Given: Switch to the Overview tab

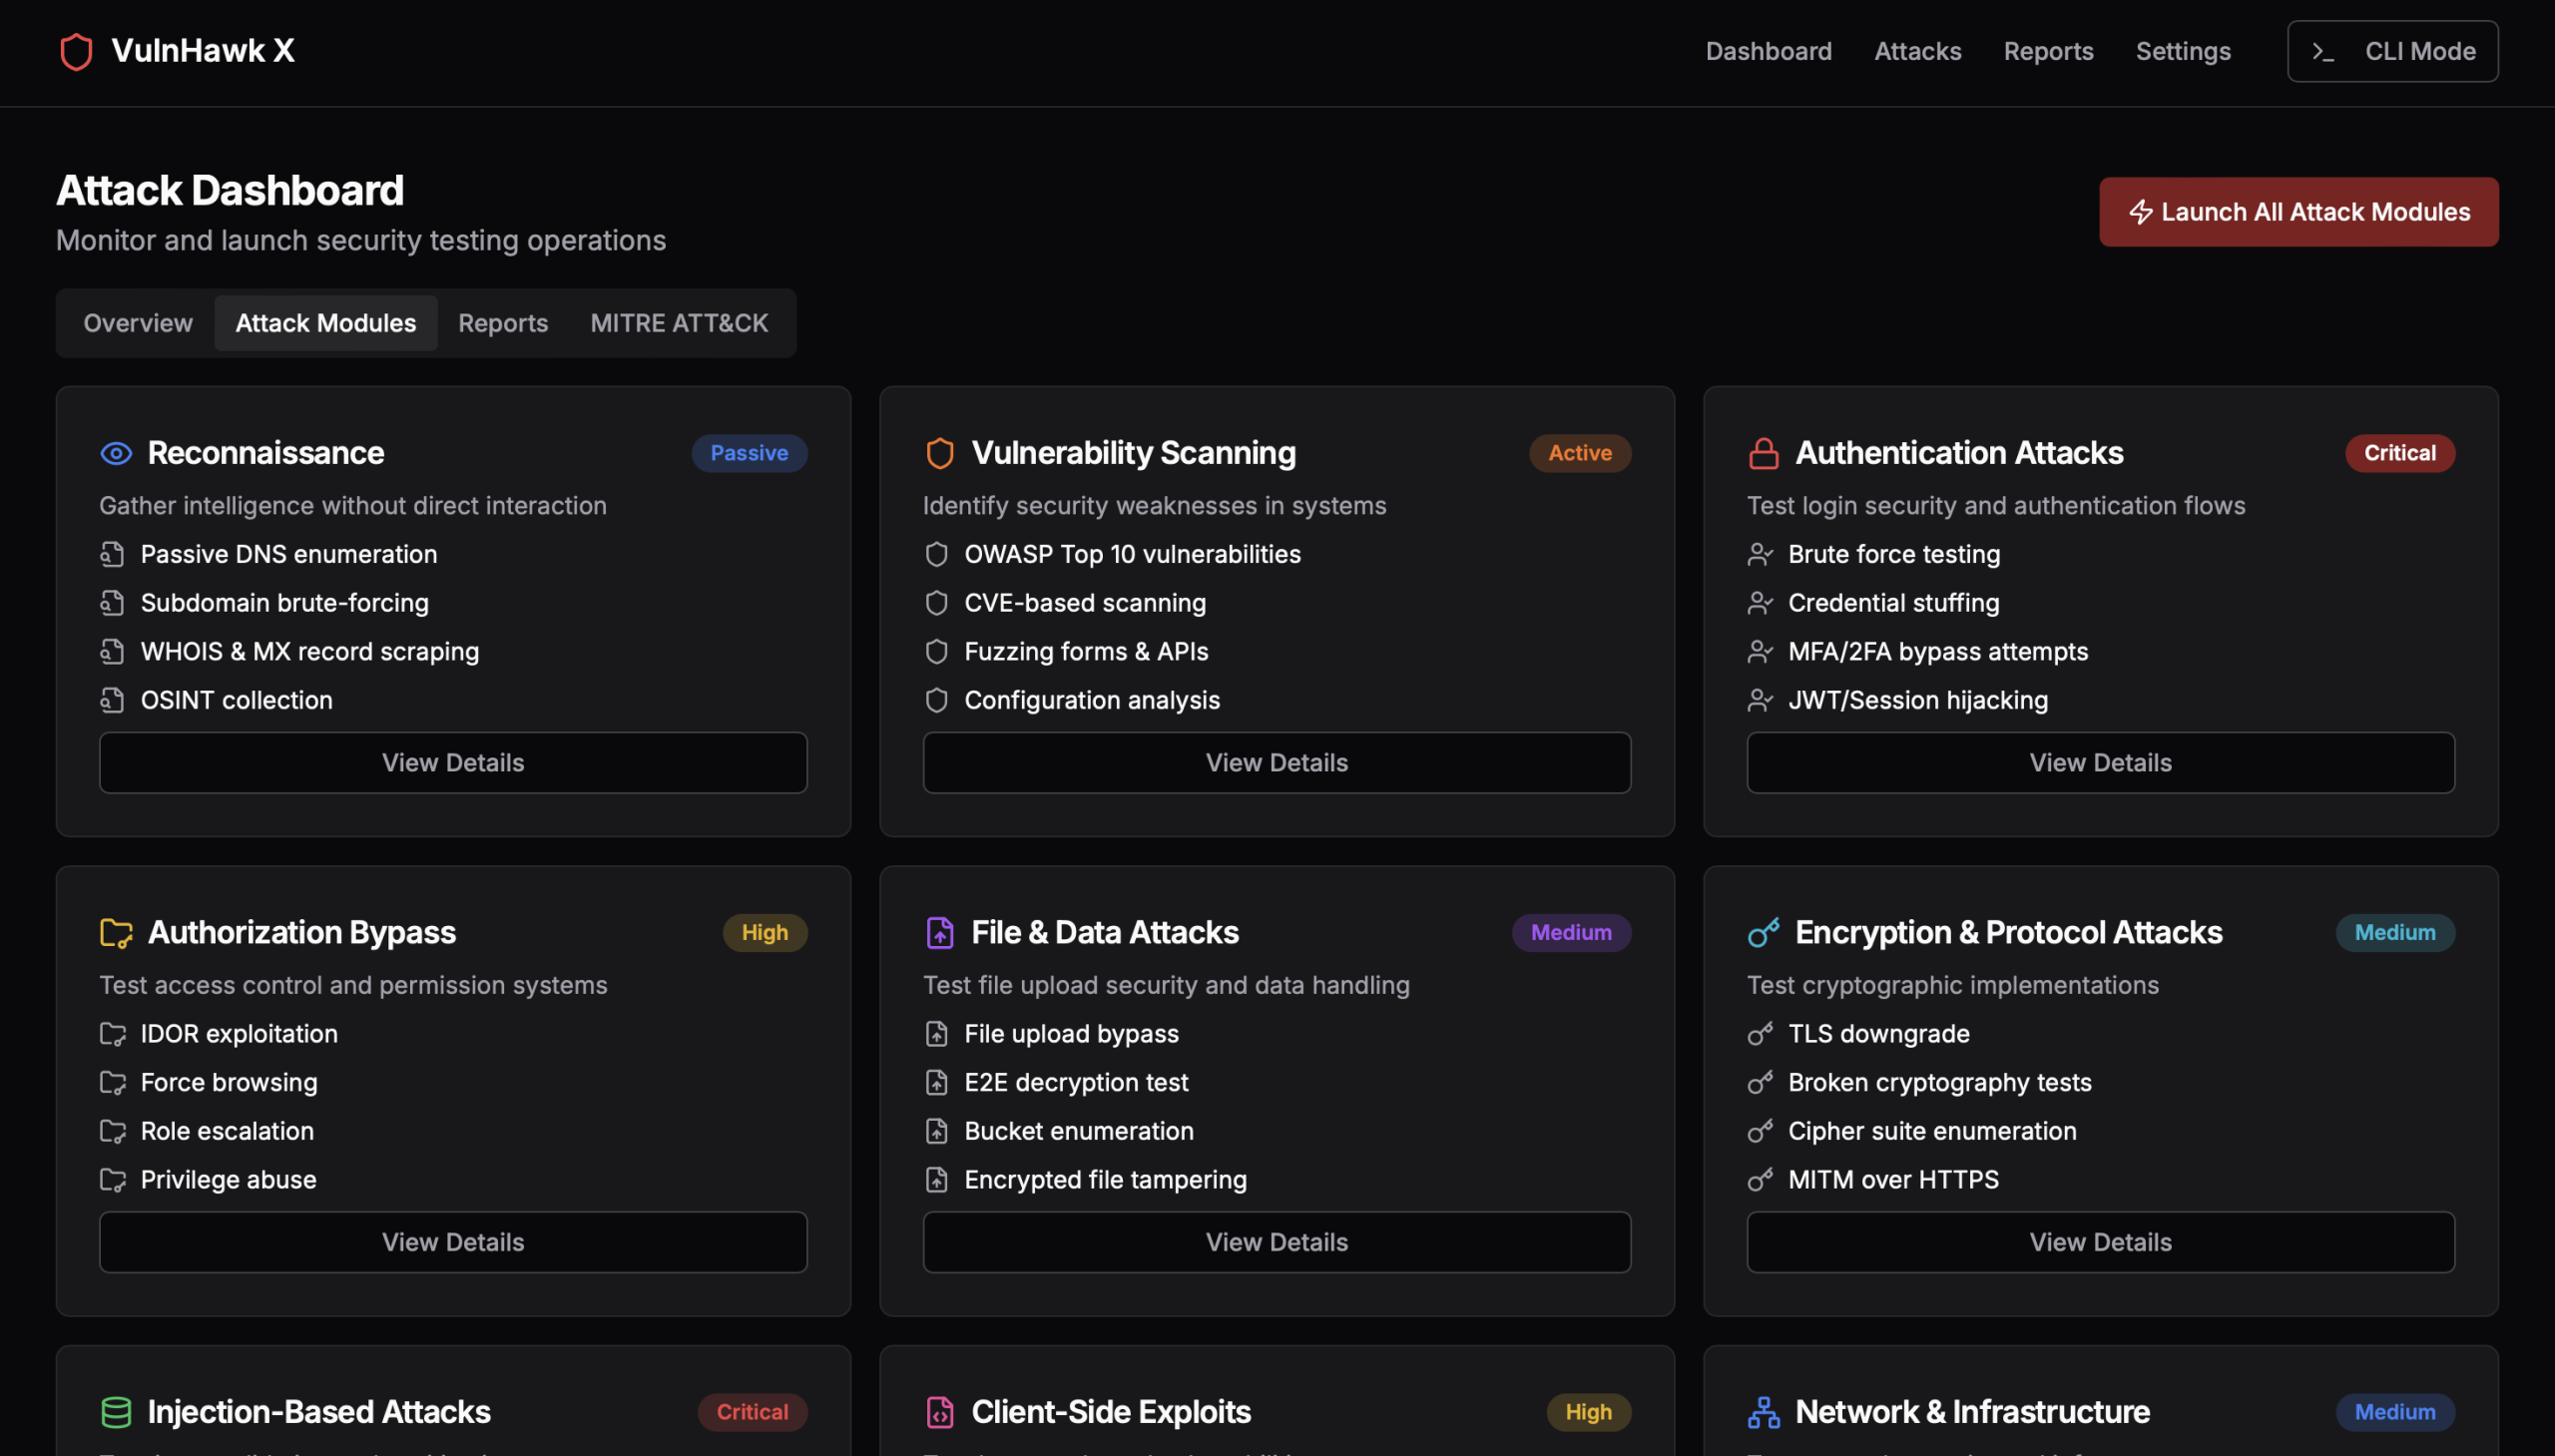Looking at the screenshot, I should 138,323.
